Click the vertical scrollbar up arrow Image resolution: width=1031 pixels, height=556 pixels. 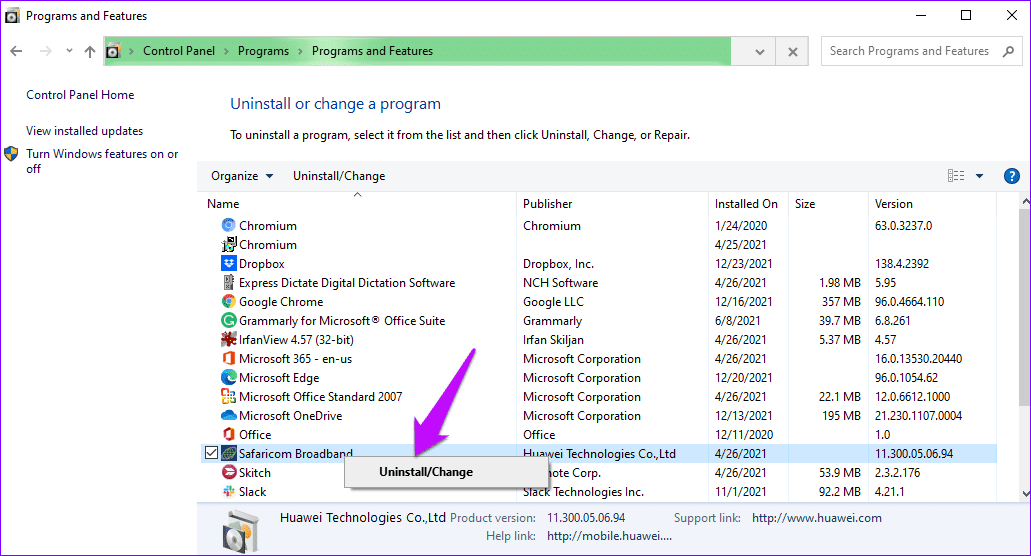(x=1026, y=200)
